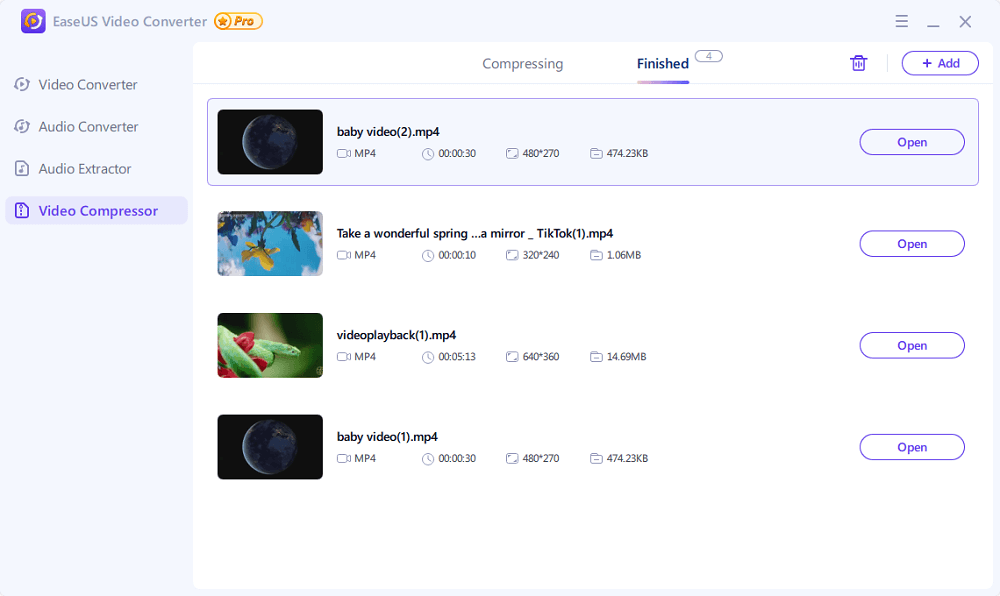The height and width of the screenshot is (596, 1000).
Task: Select the Finished tab
Action: [x=662, y=64]
